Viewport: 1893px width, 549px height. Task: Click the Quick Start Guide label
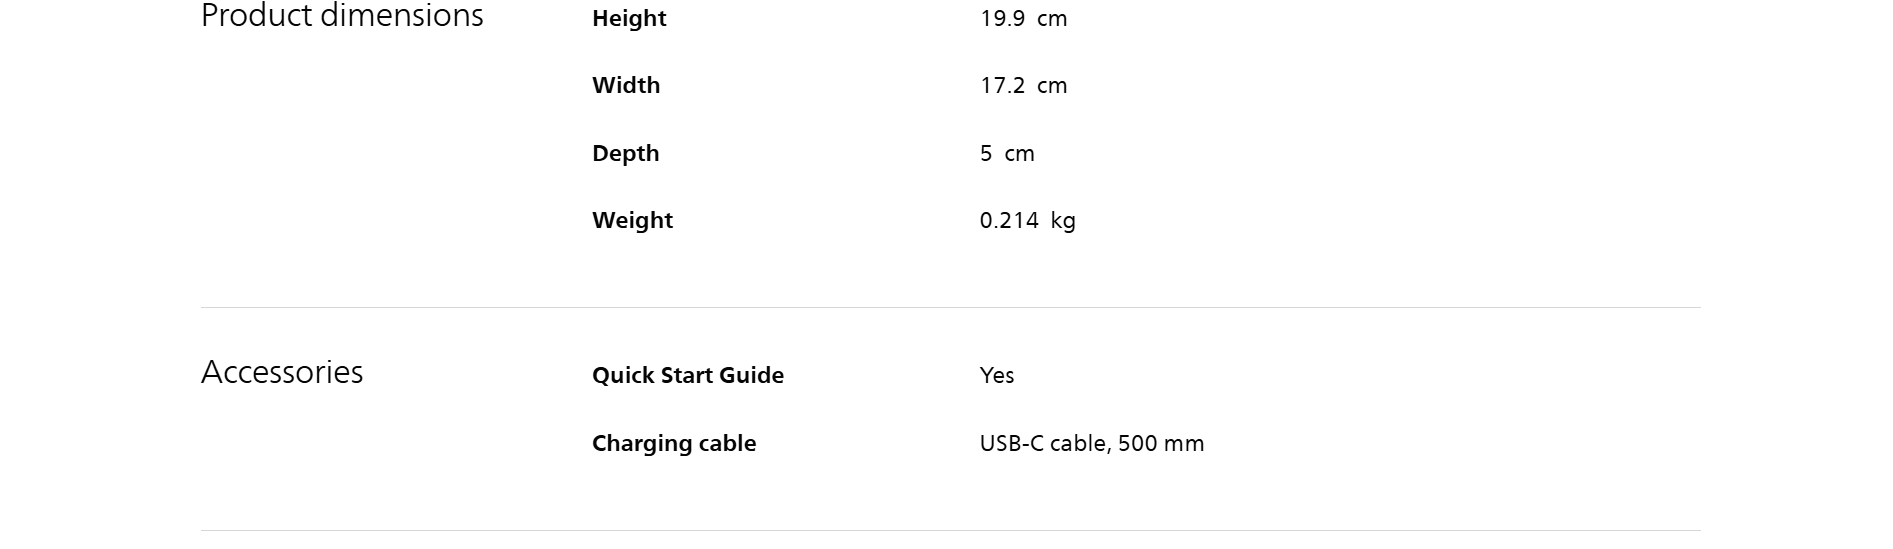tap(688, 376)
